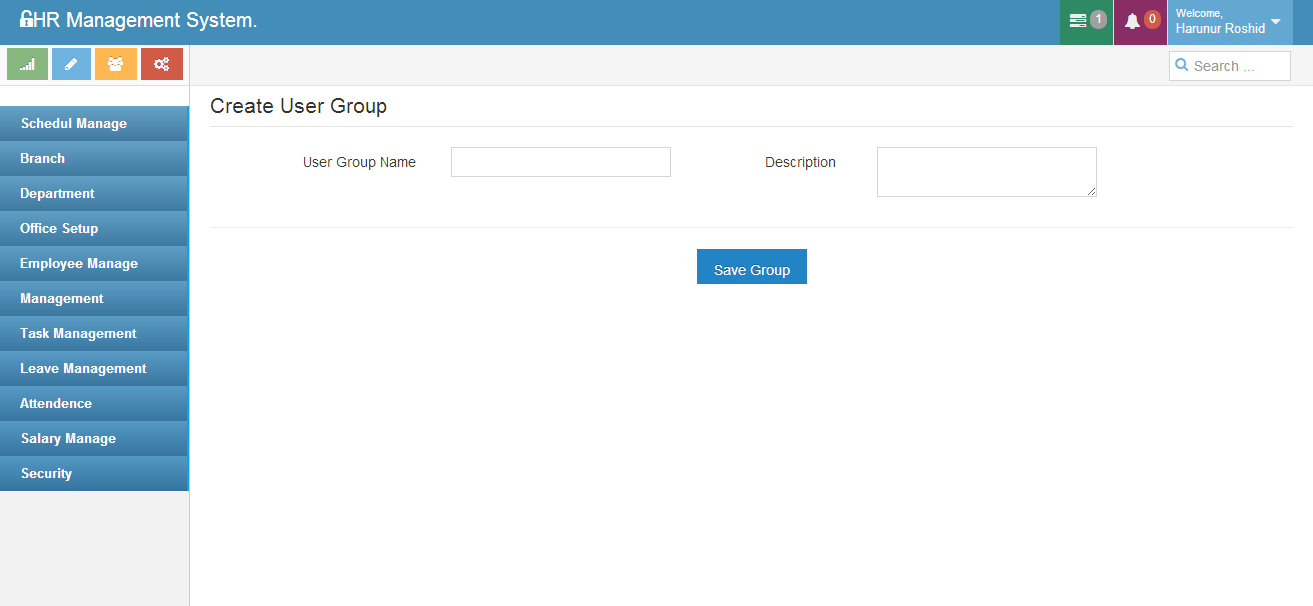Open the red settings gears shortcut
The width and height of the screenshot is (1313, 606).
(x=161, y=64)
